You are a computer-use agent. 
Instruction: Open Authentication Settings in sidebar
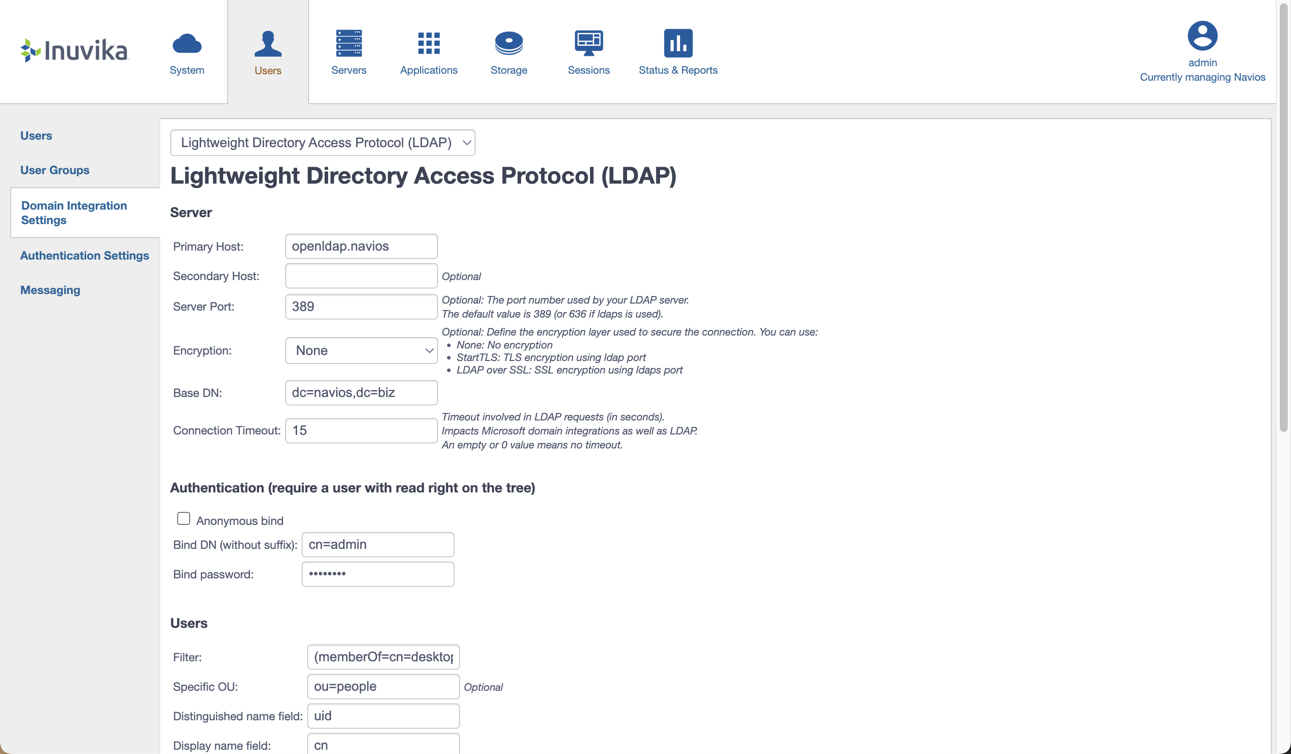(84, 256)
